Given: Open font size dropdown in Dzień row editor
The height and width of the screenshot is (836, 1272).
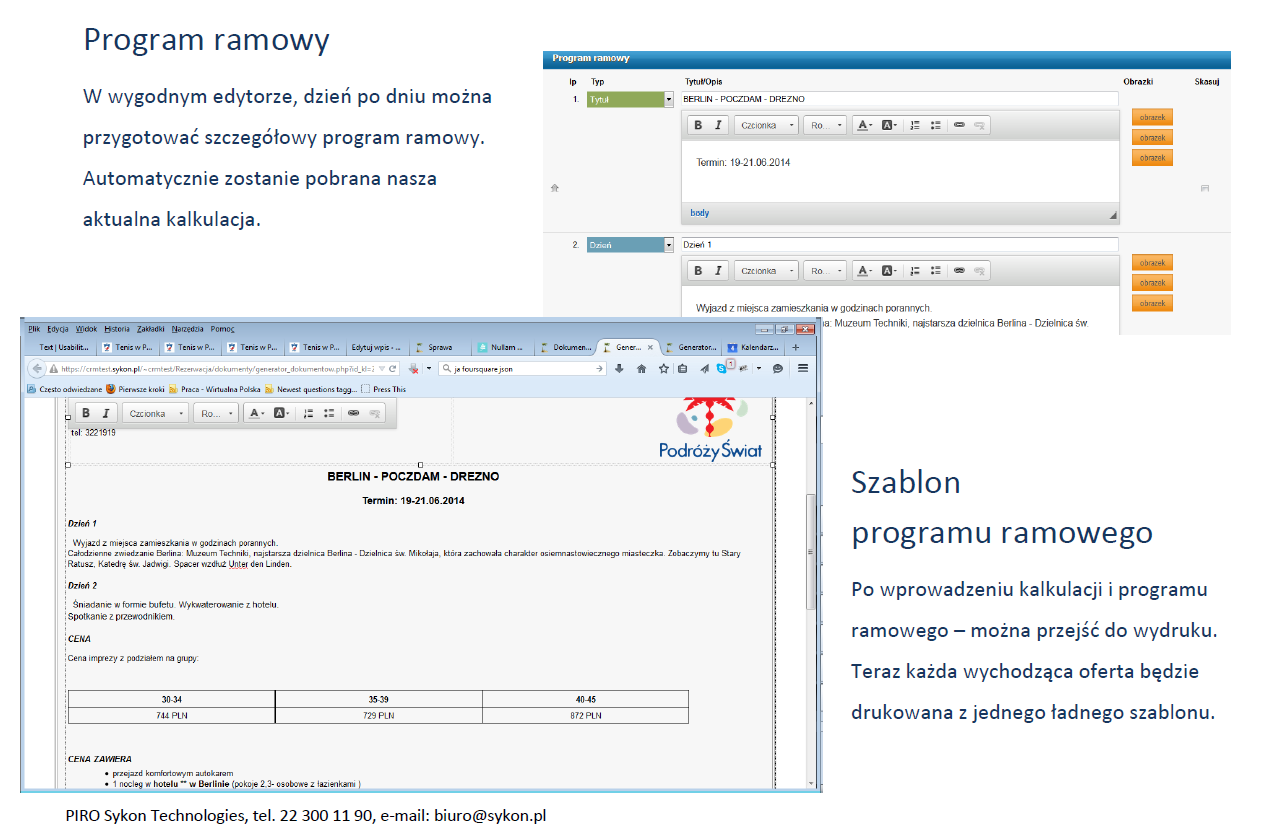Looking at the screenshot, I should point(825,270).
